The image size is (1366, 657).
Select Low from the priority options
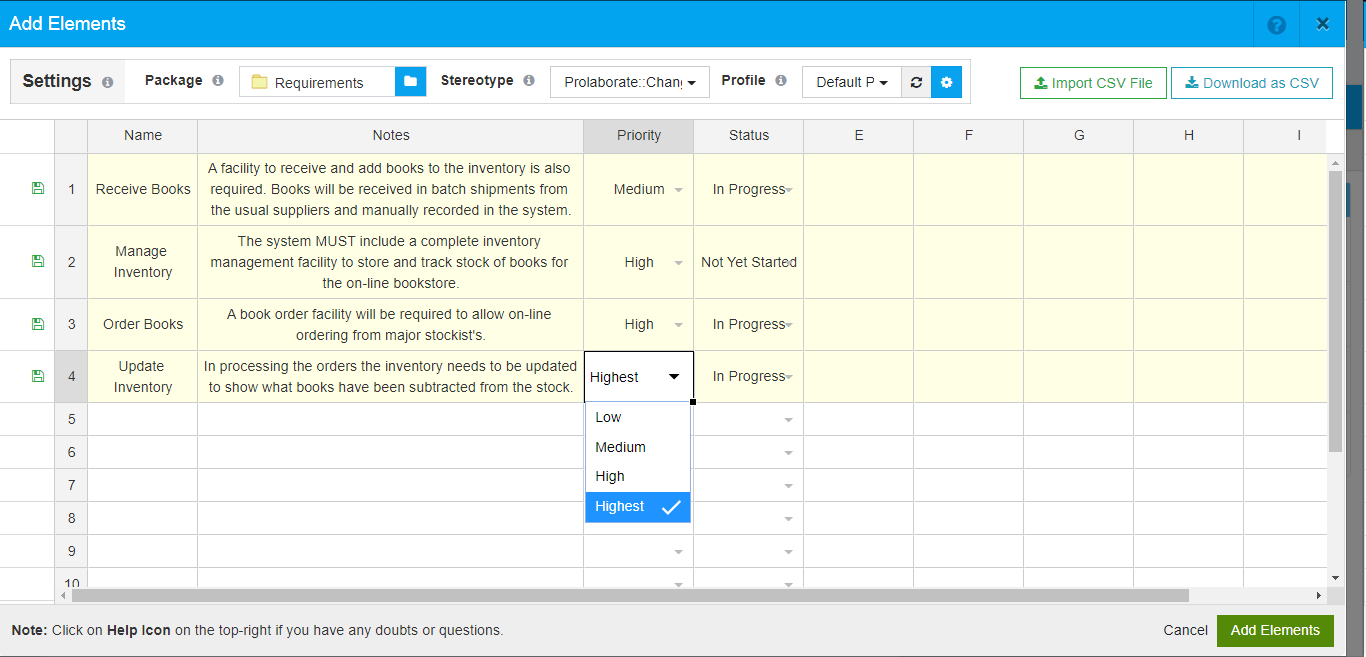click(x=637, y=417)
